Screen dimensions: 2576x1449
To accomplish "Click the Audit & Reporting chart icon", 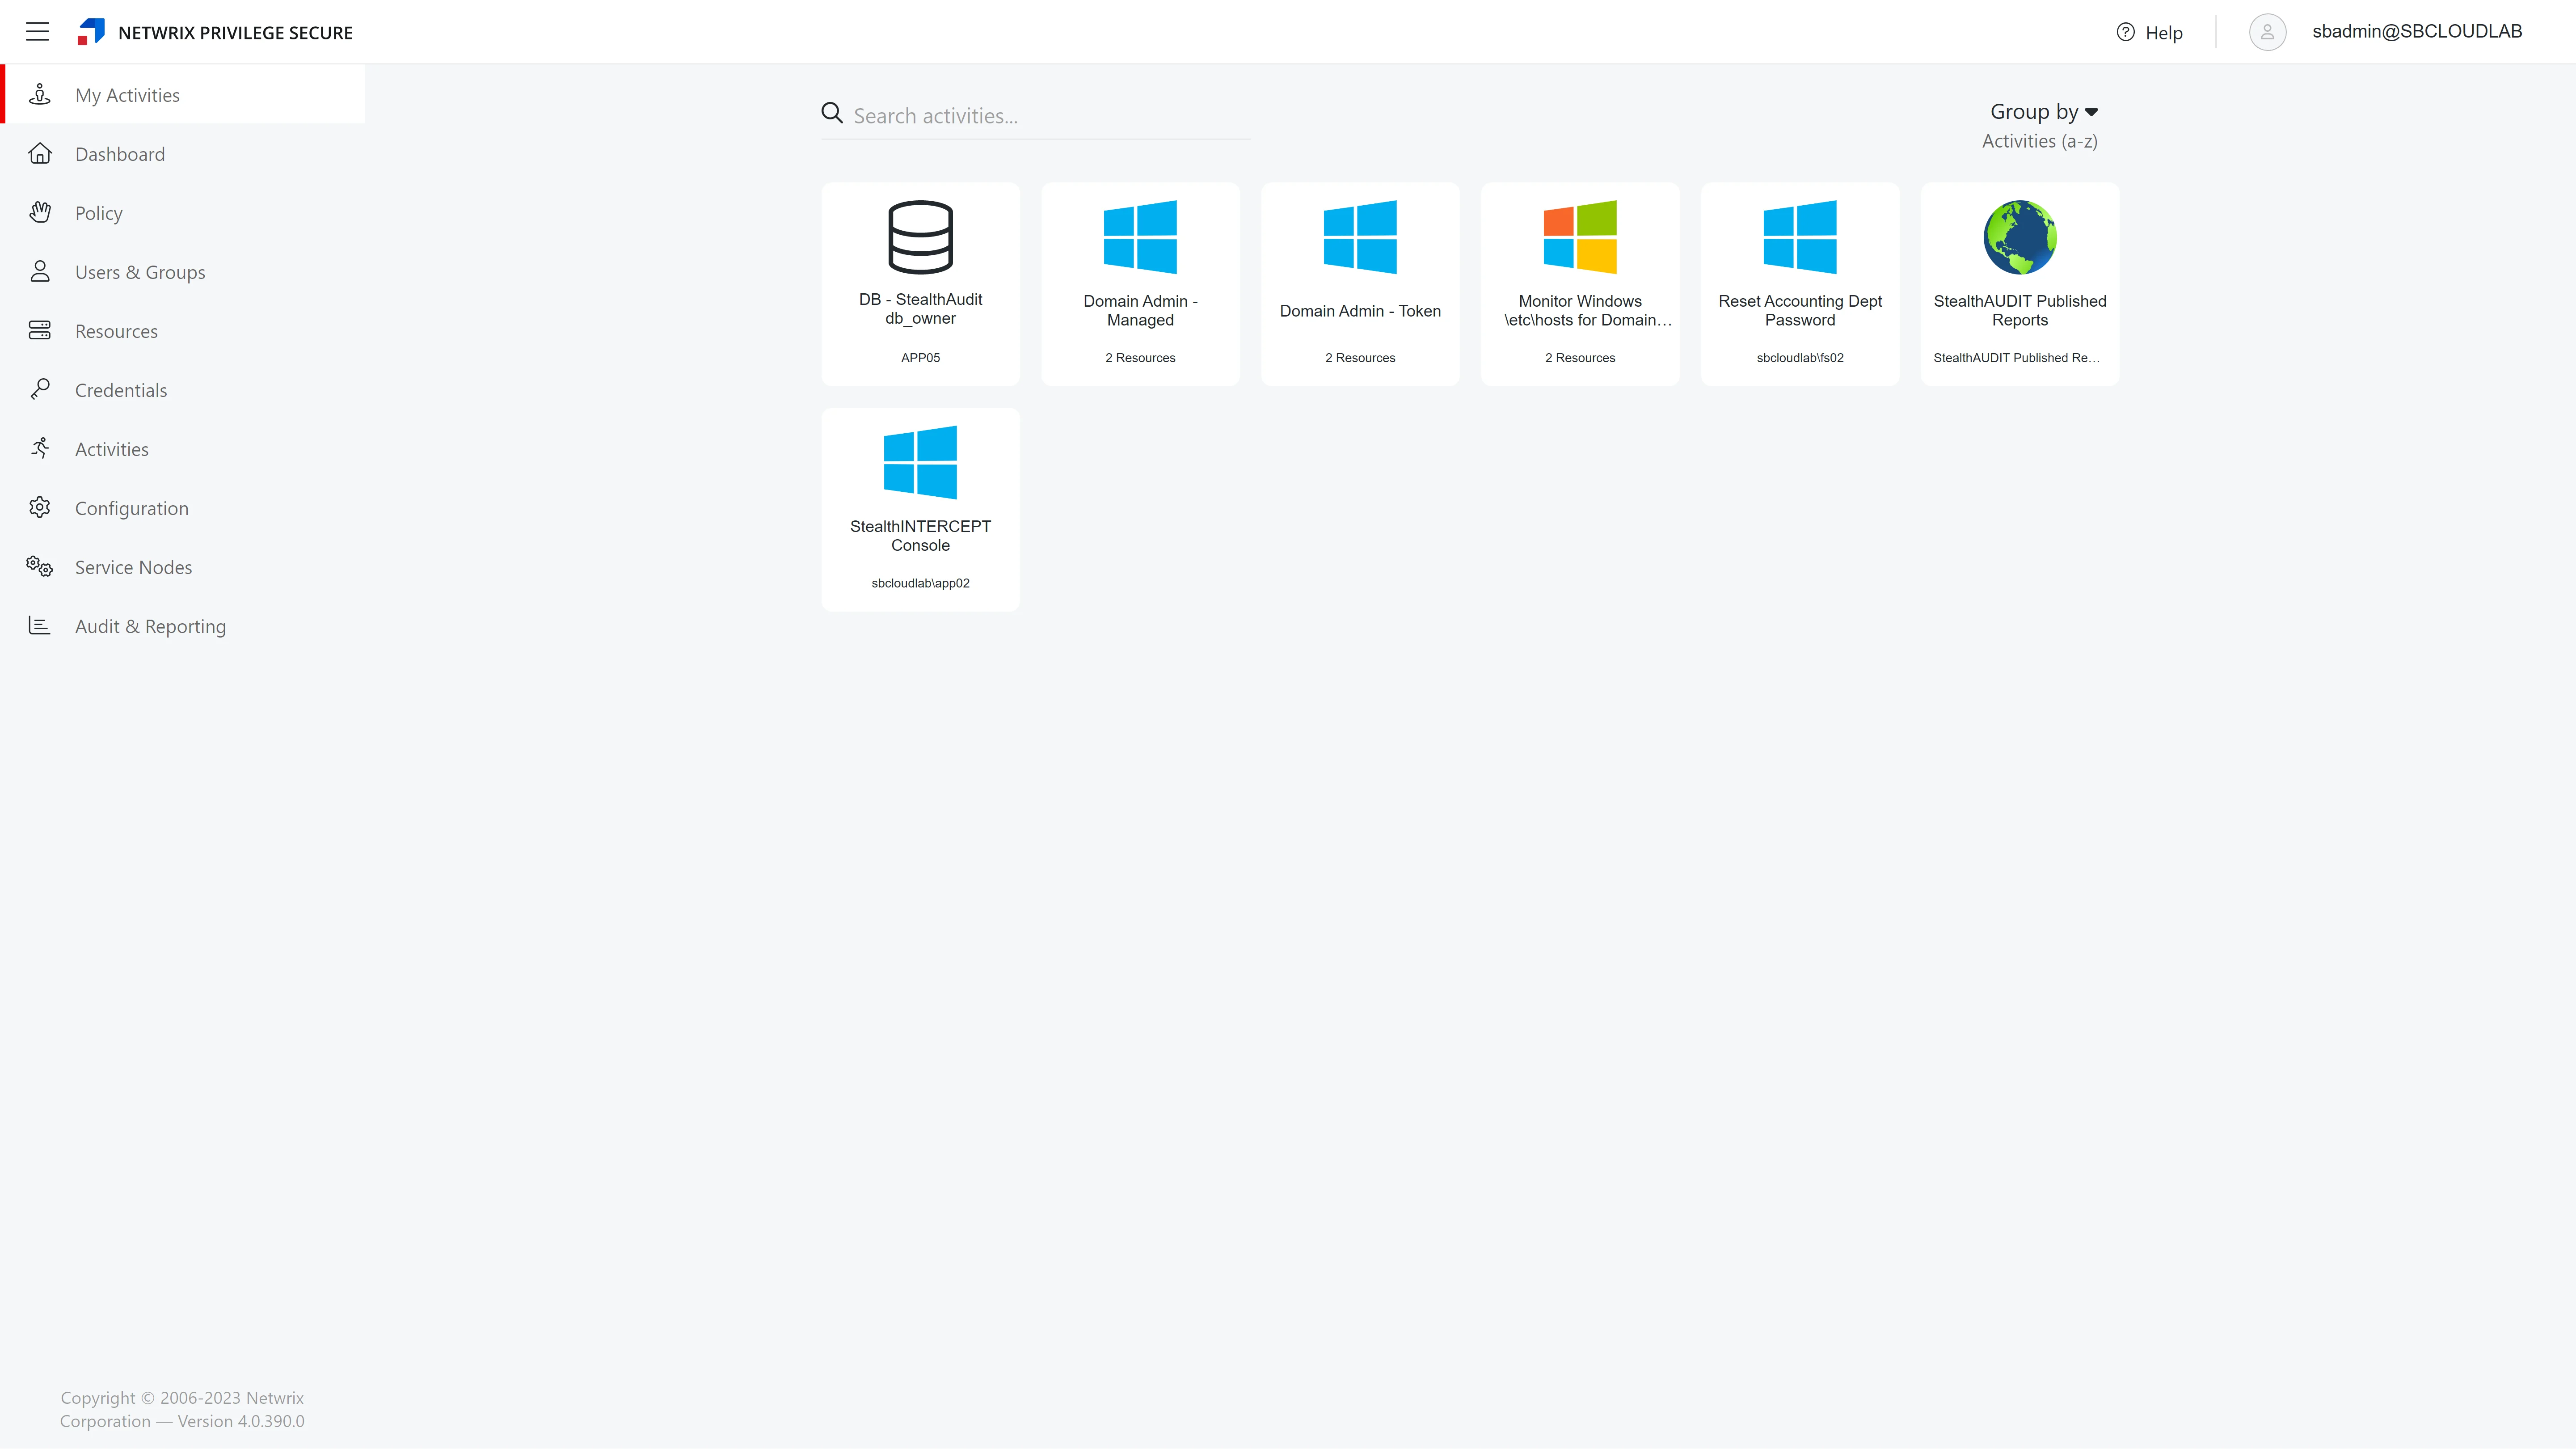I will 40,625.
